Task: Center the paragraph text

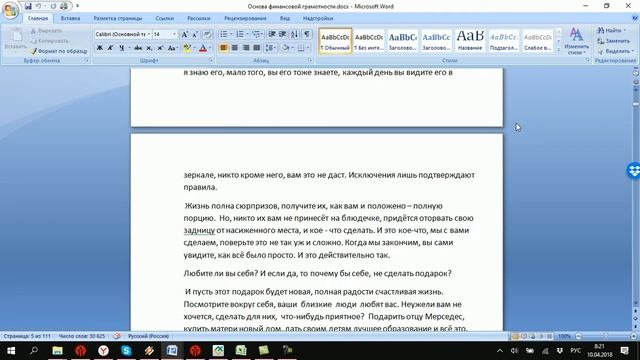Action: (235, 48)
